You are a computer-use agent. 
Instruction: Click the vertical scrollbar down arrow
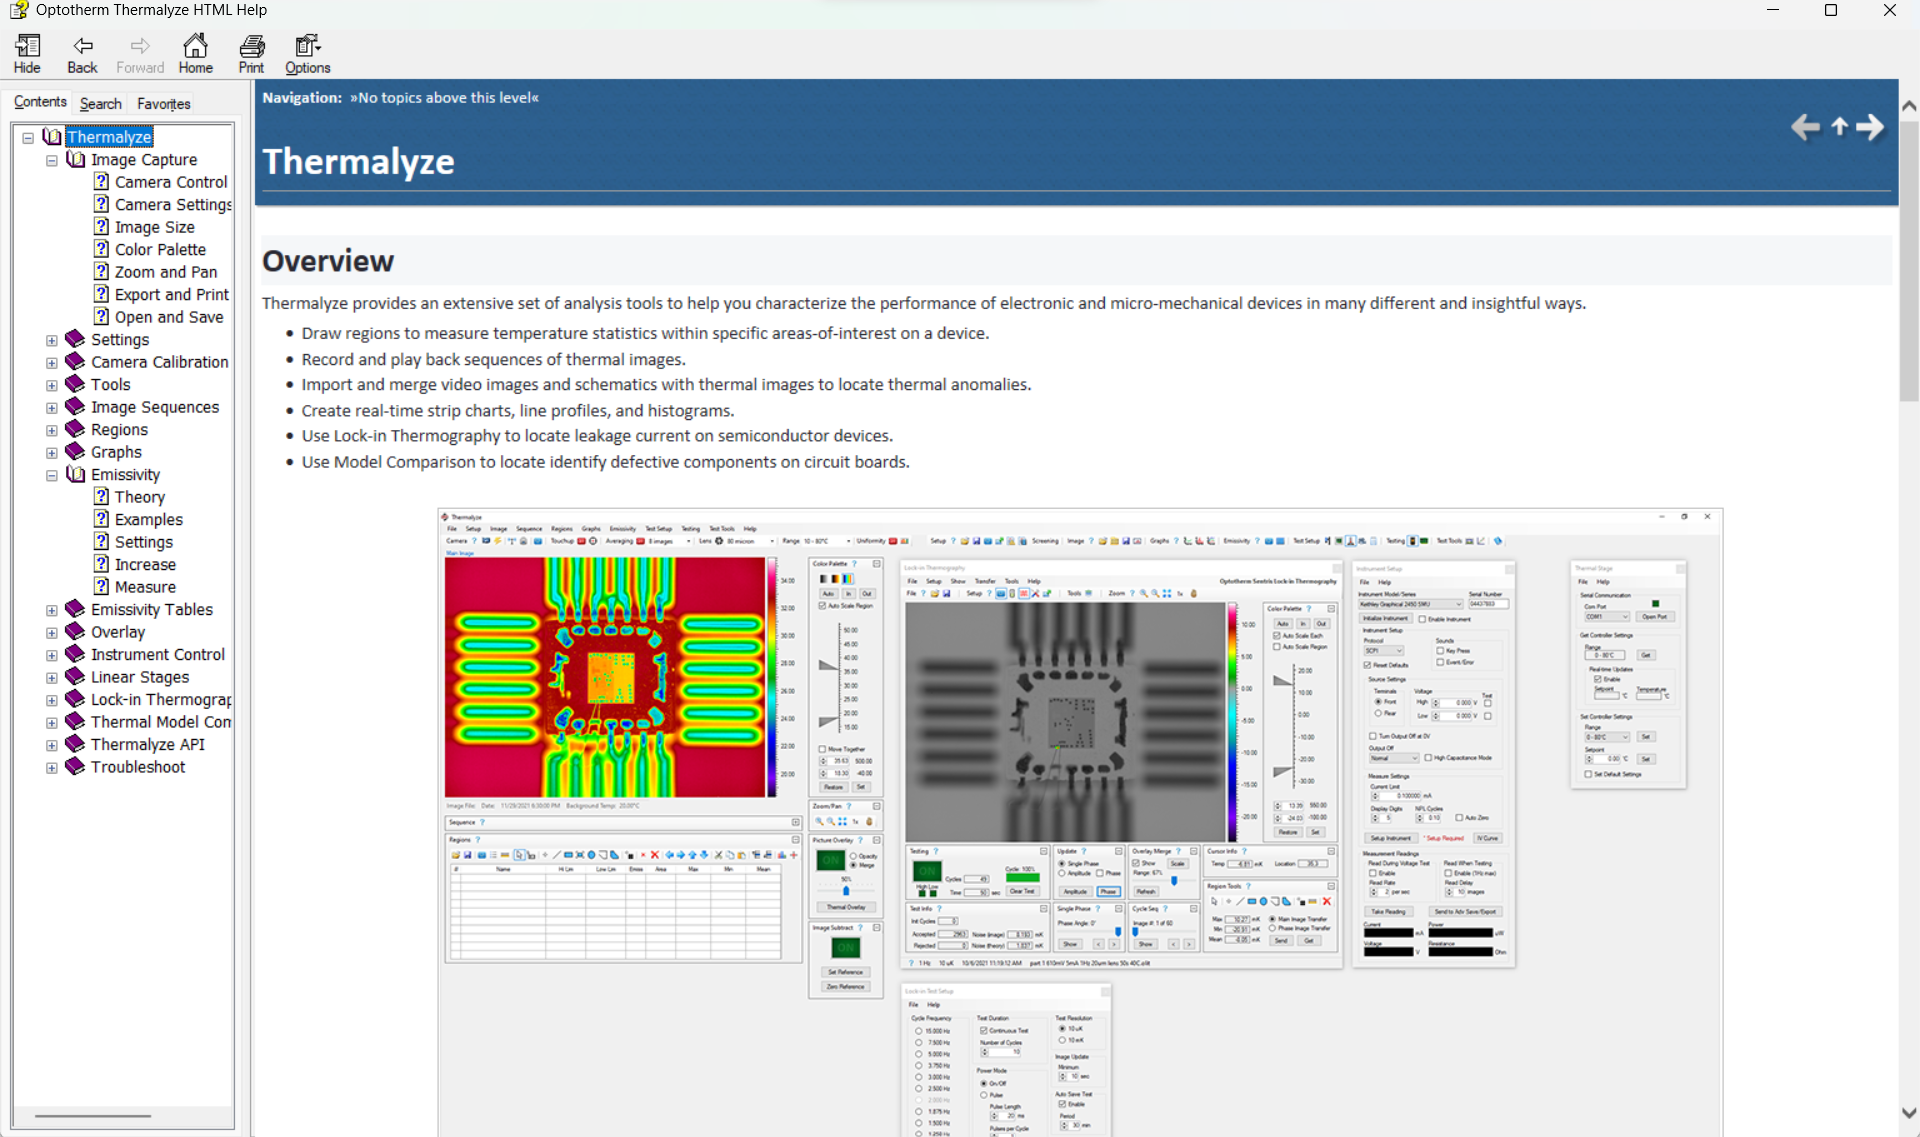click(1909, 1113)
